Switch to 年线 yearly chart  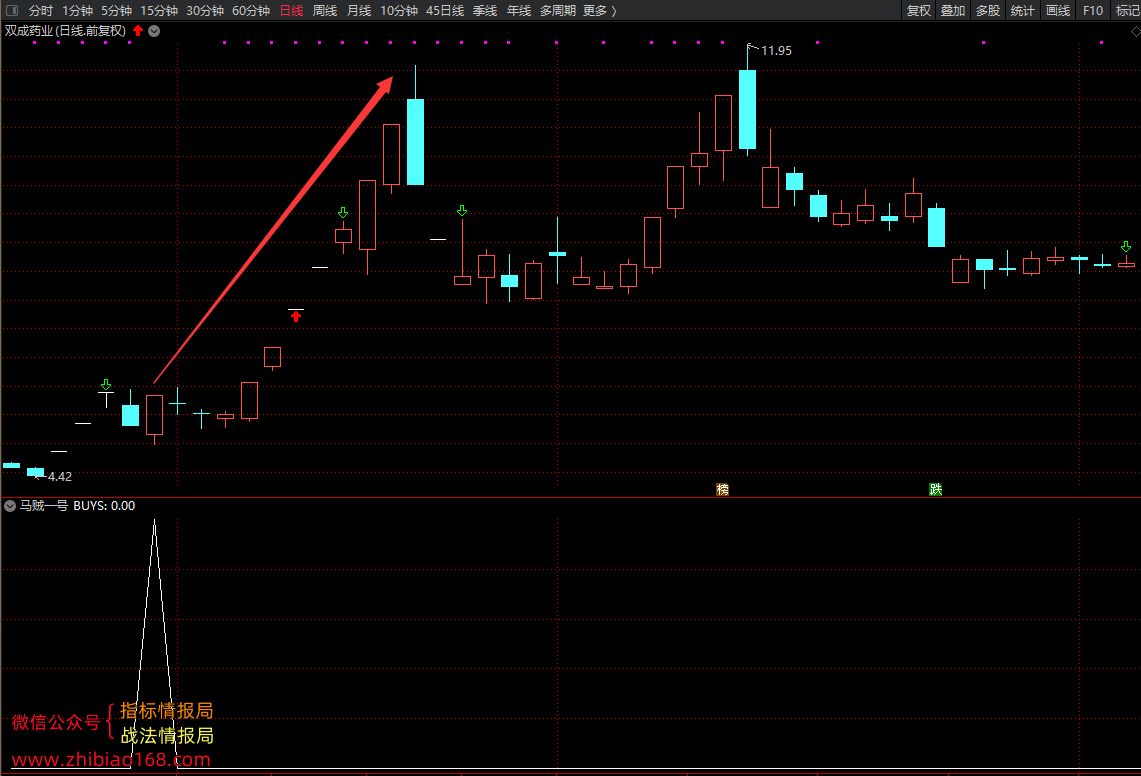coord(519,10)
